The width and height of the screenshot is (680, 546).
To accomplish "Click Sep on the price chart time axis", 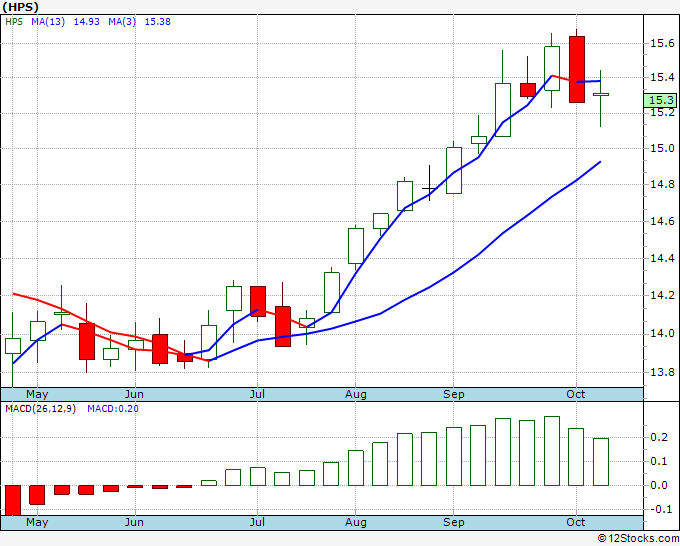I will [x=454, y=394].
